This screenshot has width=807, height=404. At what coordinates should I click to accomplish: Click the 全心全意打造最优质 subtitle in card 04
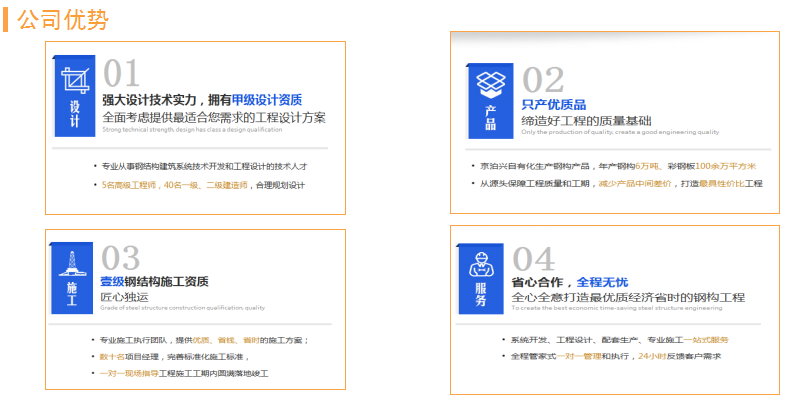[x=628, y=297]
